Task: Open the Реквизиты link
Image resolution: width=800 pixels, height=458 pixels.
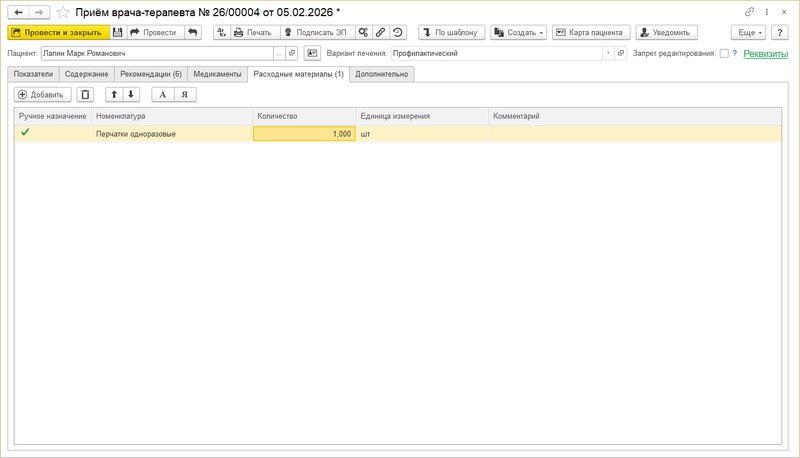Action: click(x=765, y=54)
